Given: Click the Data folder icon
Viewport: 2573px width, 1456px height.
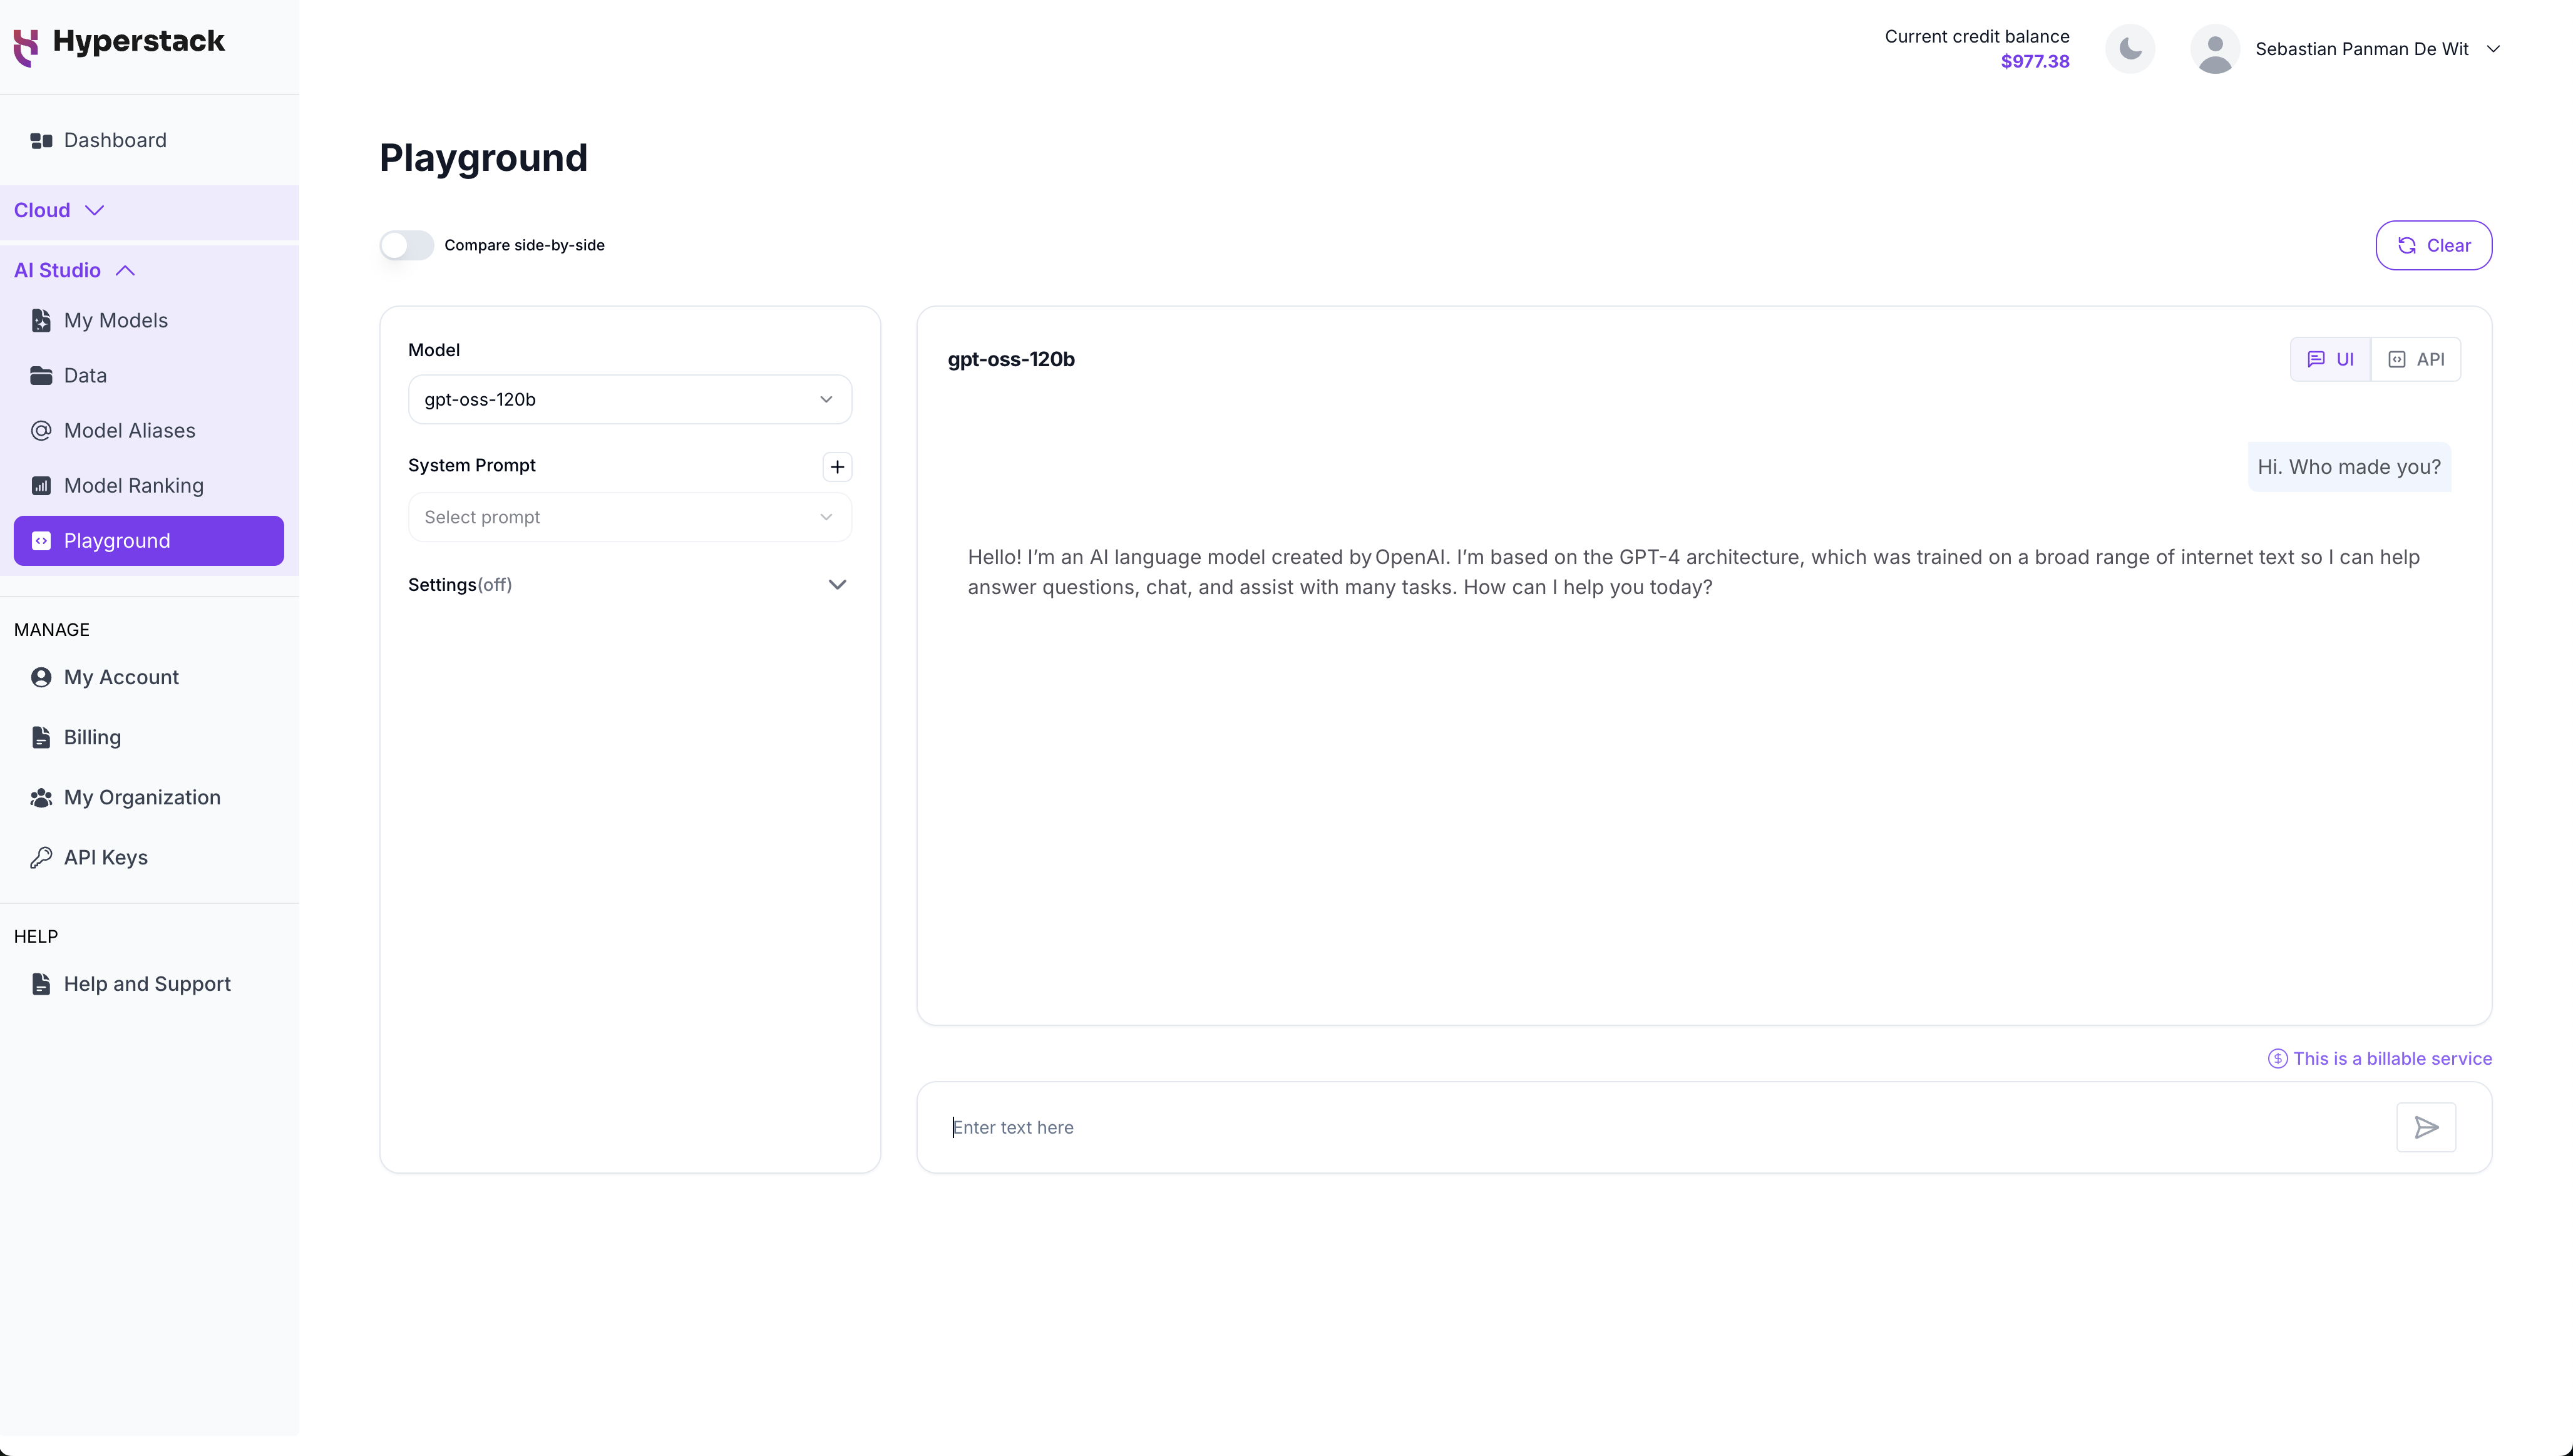Looking at the screenshot, I should click(41, 376).
